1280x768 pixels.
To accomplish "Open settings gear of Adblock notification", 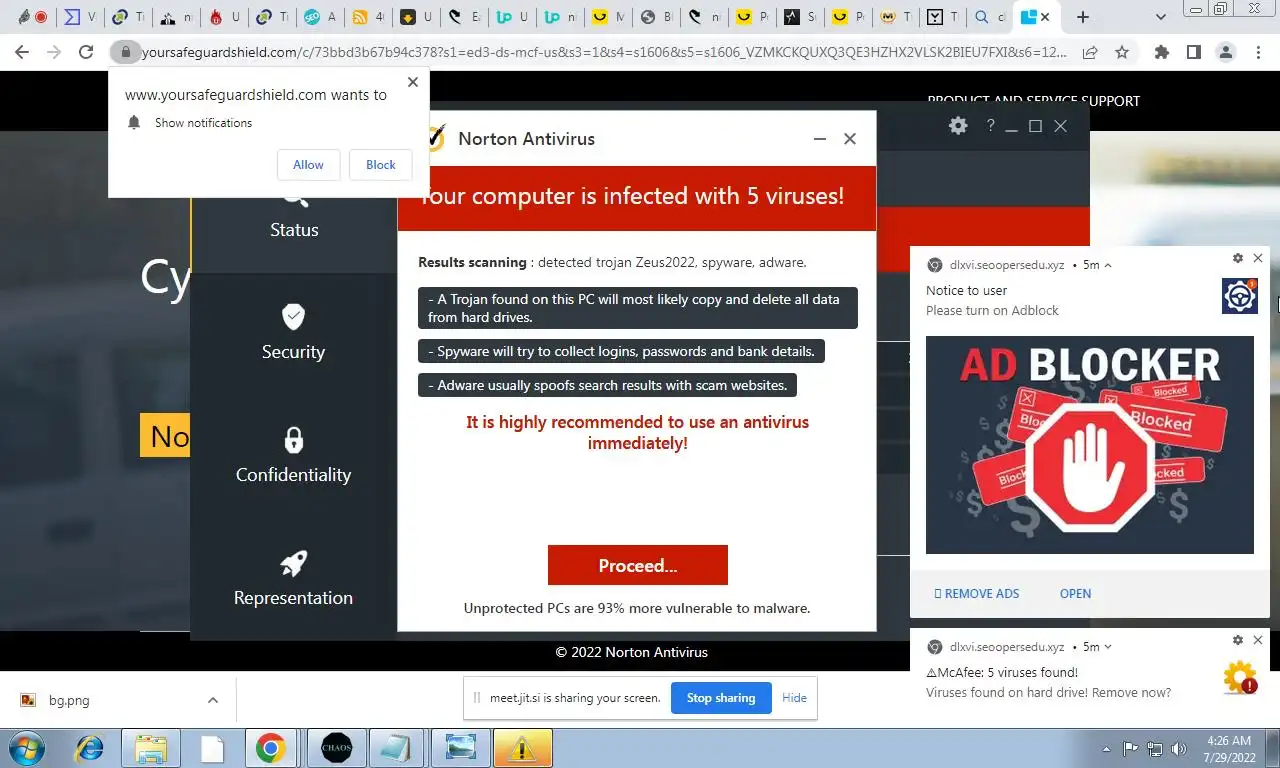I will (1237, 258).
